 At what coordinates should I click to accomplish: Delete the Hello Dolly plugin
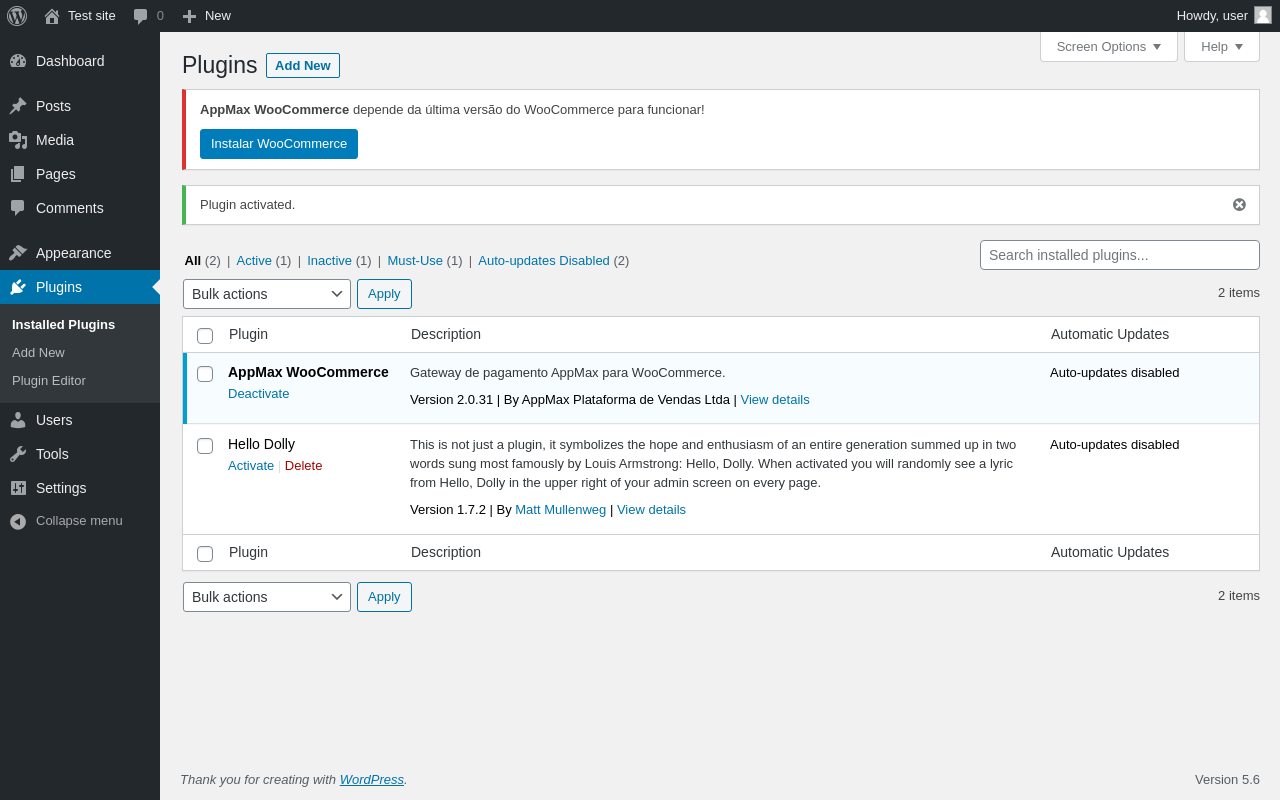[x=304, y=466]
